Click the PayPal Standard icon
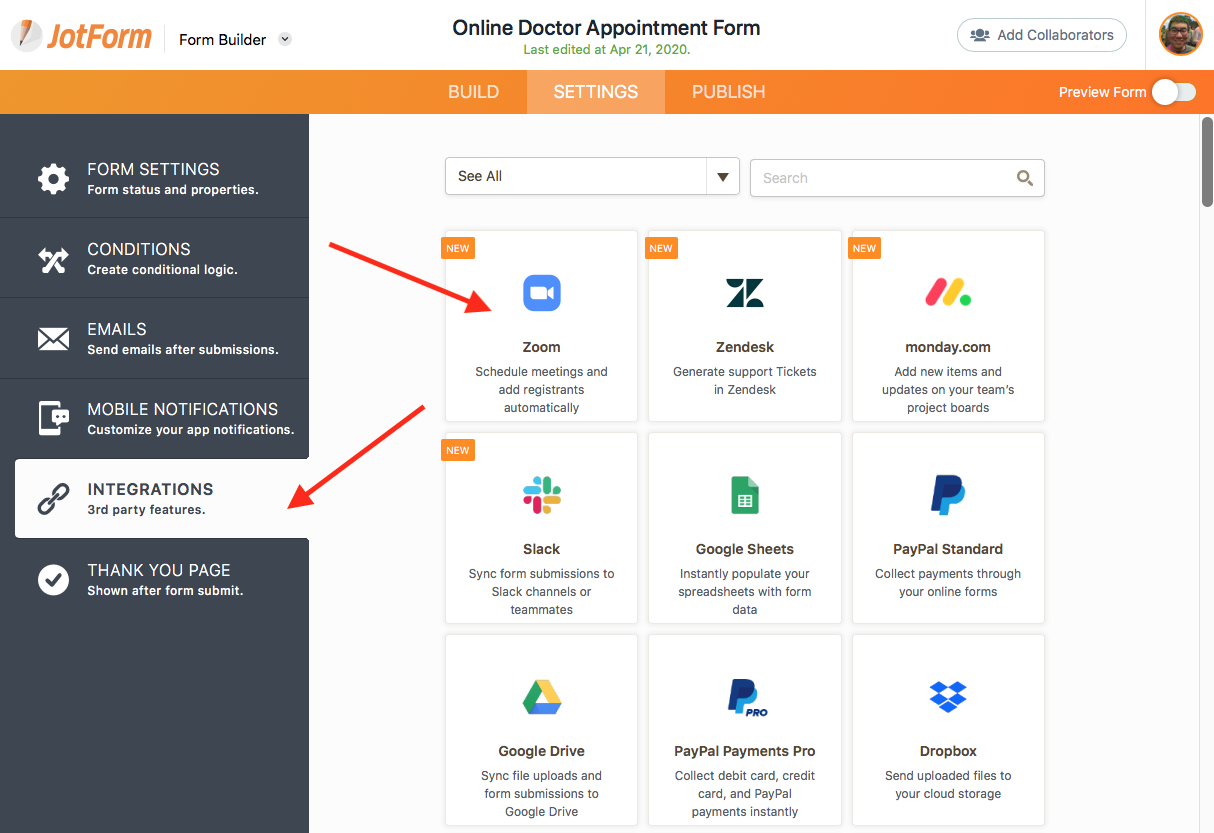Viewport: 1214px width, 833px height. pyautogui.click(x=948, y=495)
